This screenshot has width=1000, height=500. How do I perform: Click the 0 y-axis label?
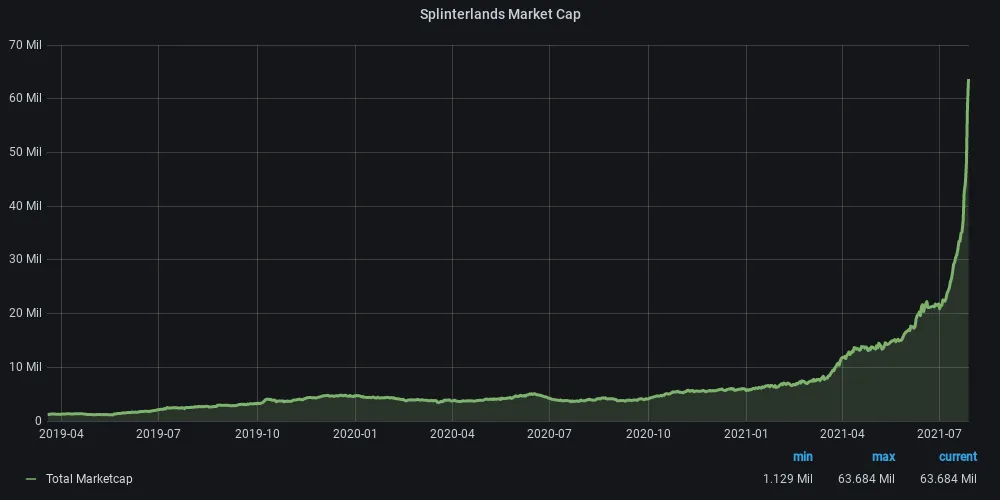(x=38, y=420)
